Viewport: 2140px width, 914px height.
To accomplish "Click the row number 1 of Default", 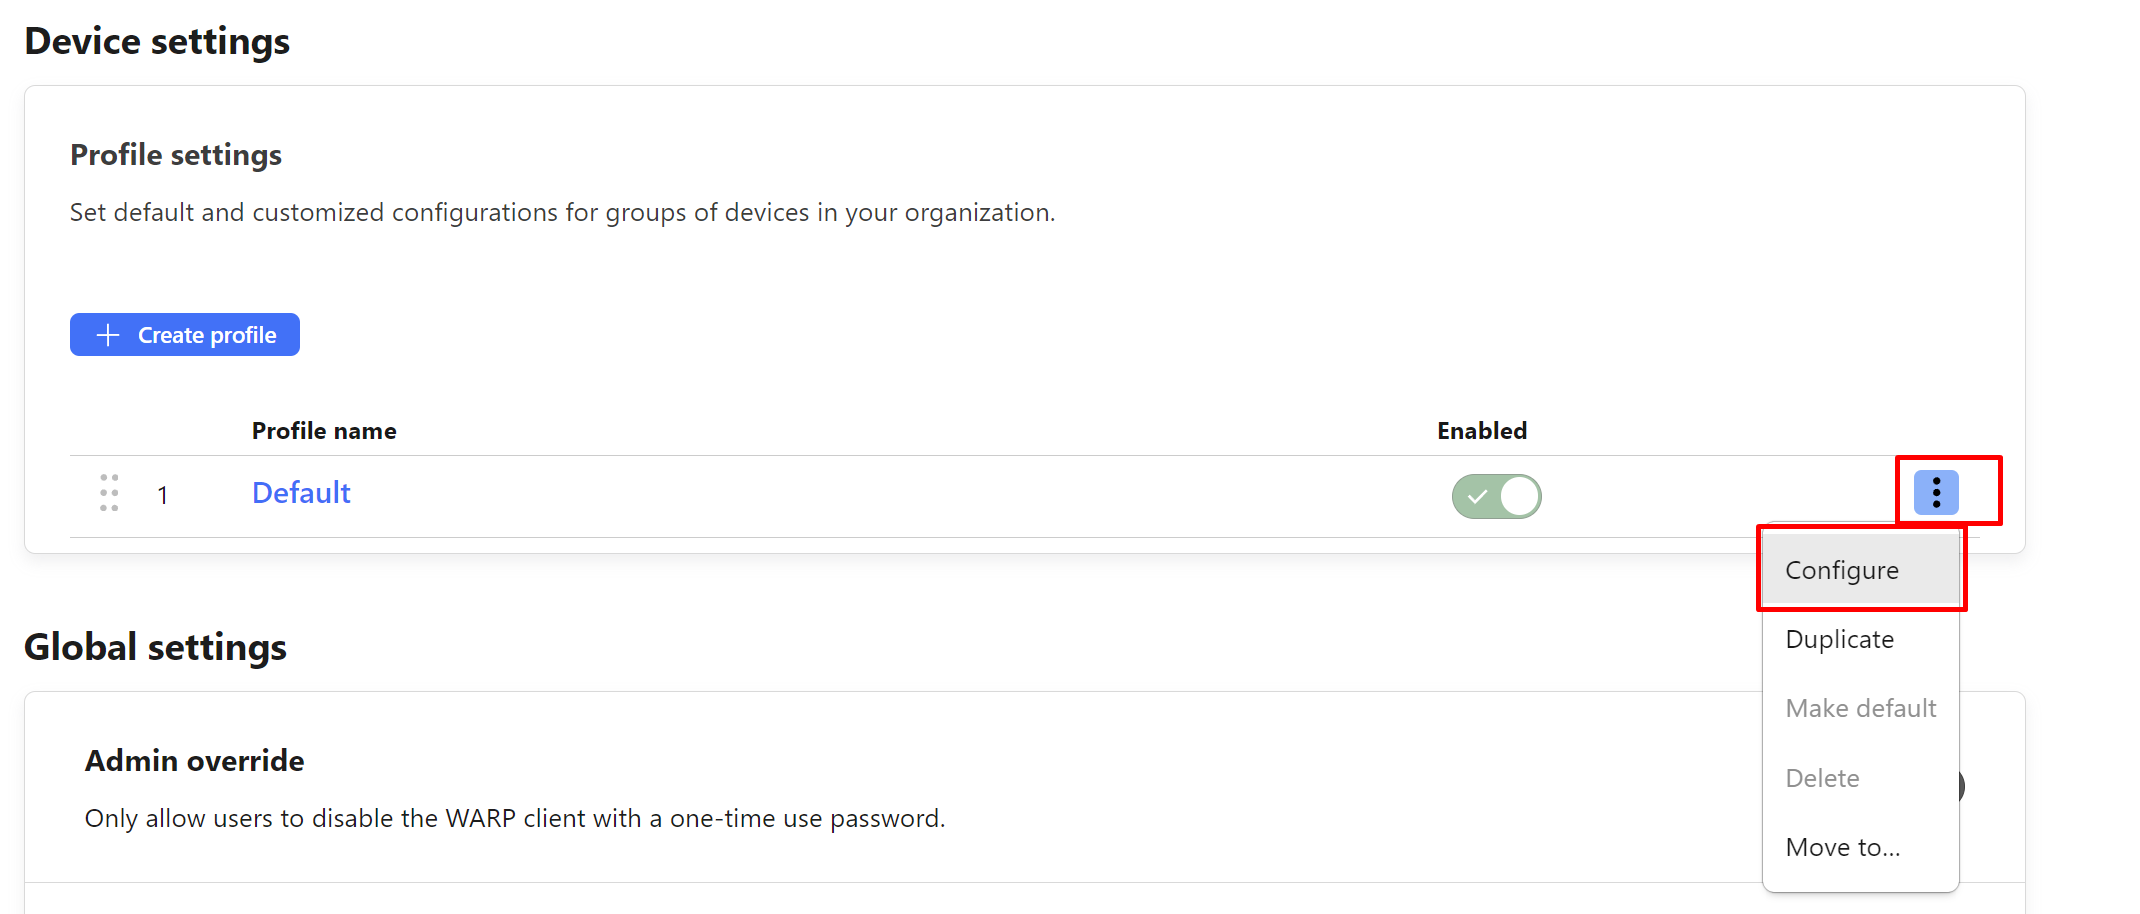I will click(x=163, y=496).
